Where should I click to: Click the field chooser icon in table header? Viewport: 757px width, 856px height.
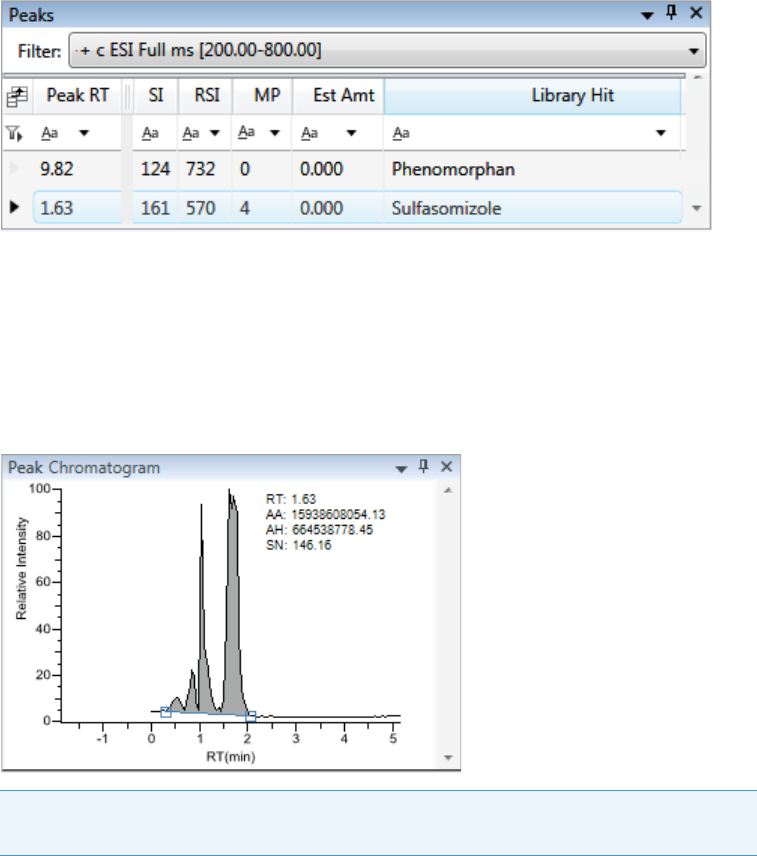tap(17, 96)
